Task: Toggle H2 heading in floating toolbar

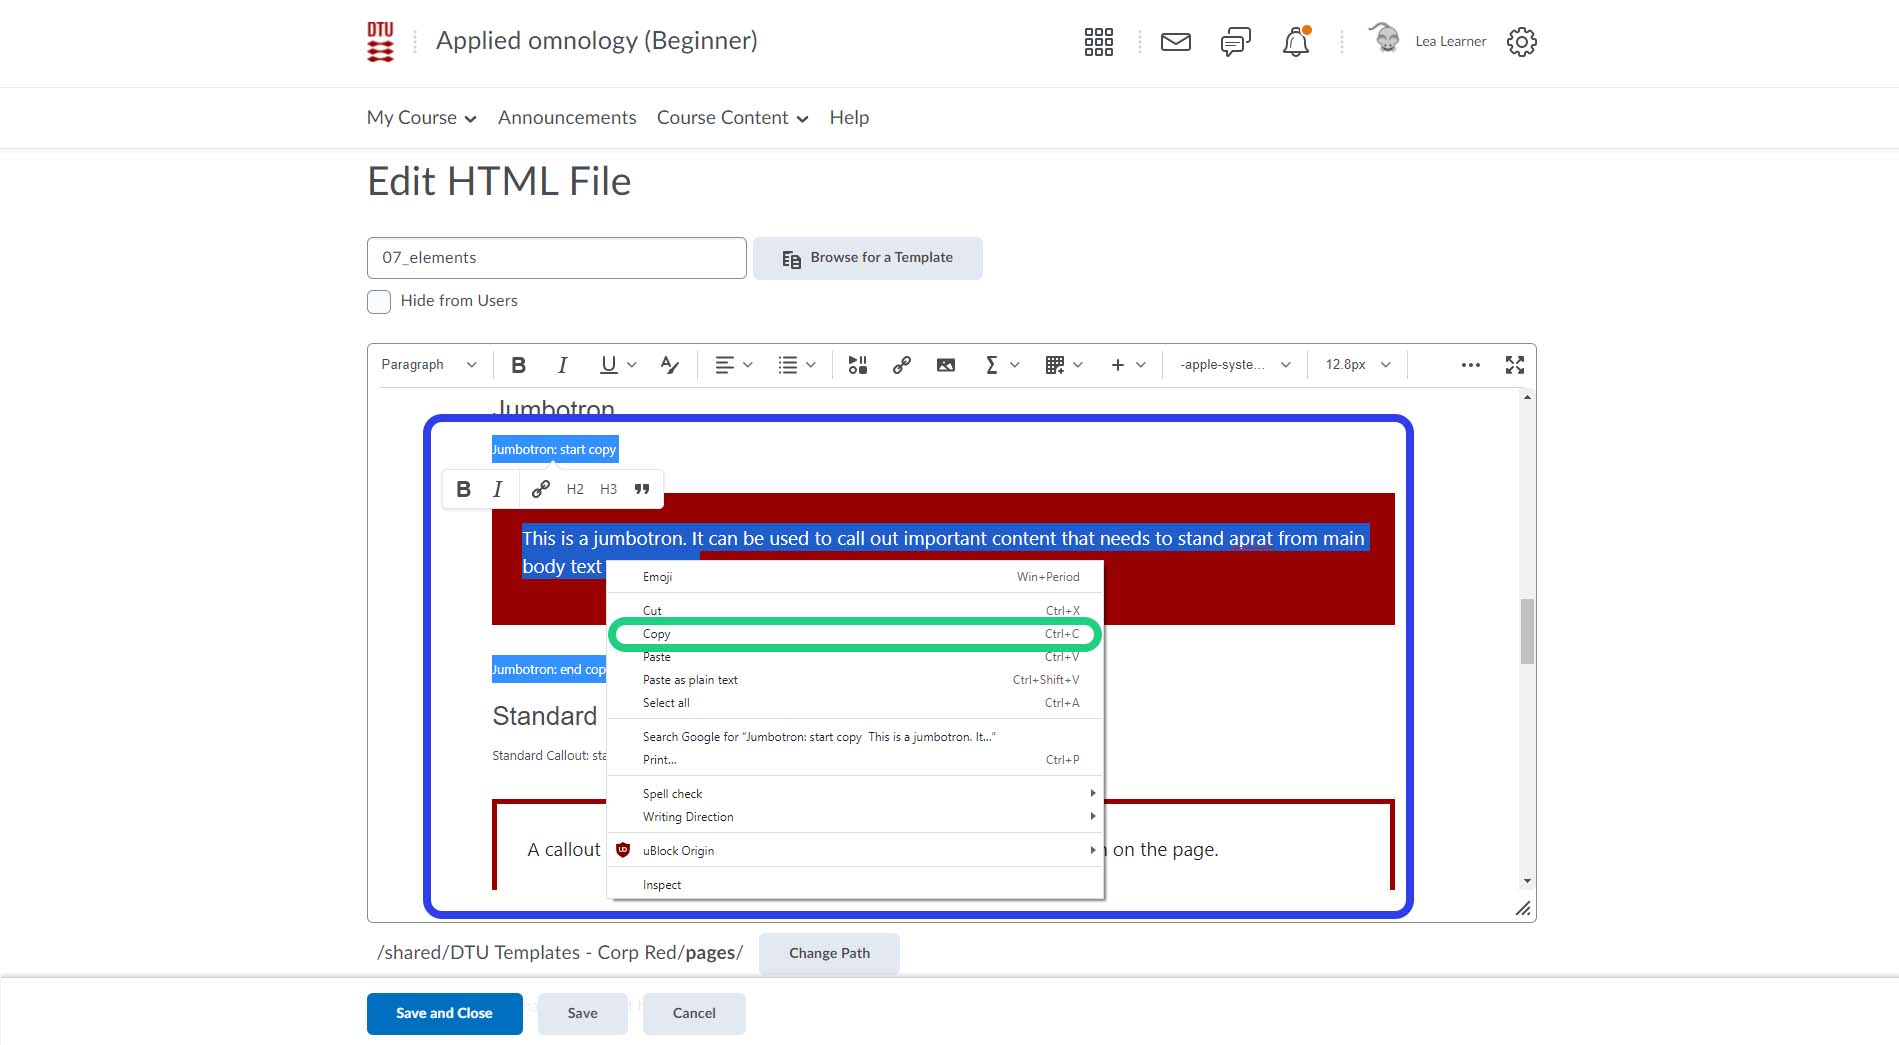Action: [575, 489]
